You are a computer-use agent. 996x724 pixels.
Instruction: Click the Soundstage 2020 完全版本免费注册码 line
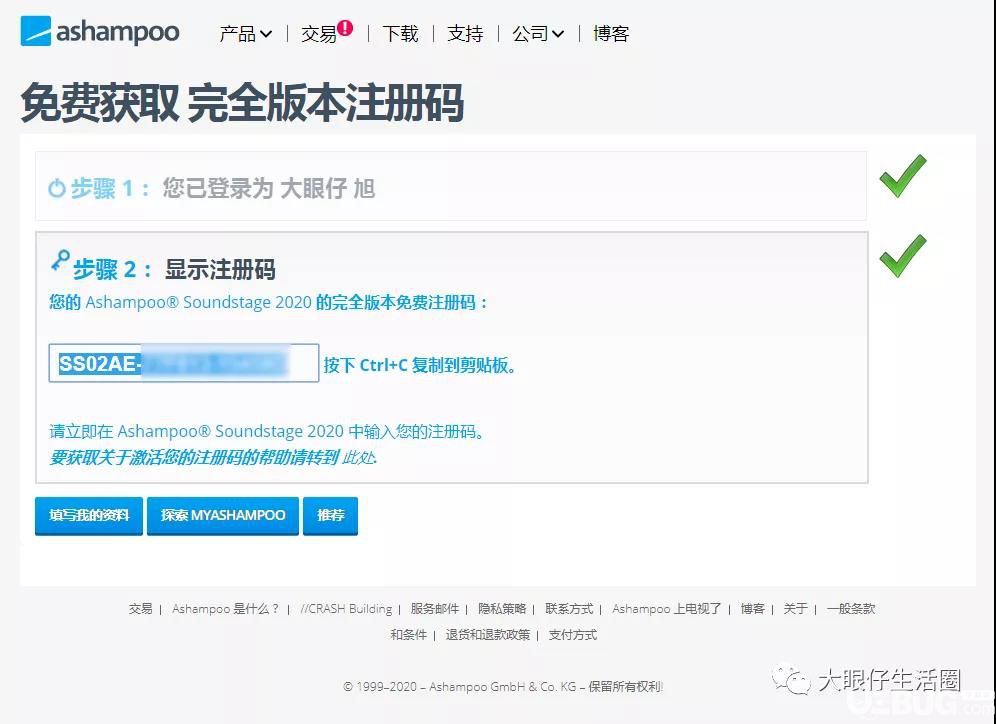tap(267, 302)
